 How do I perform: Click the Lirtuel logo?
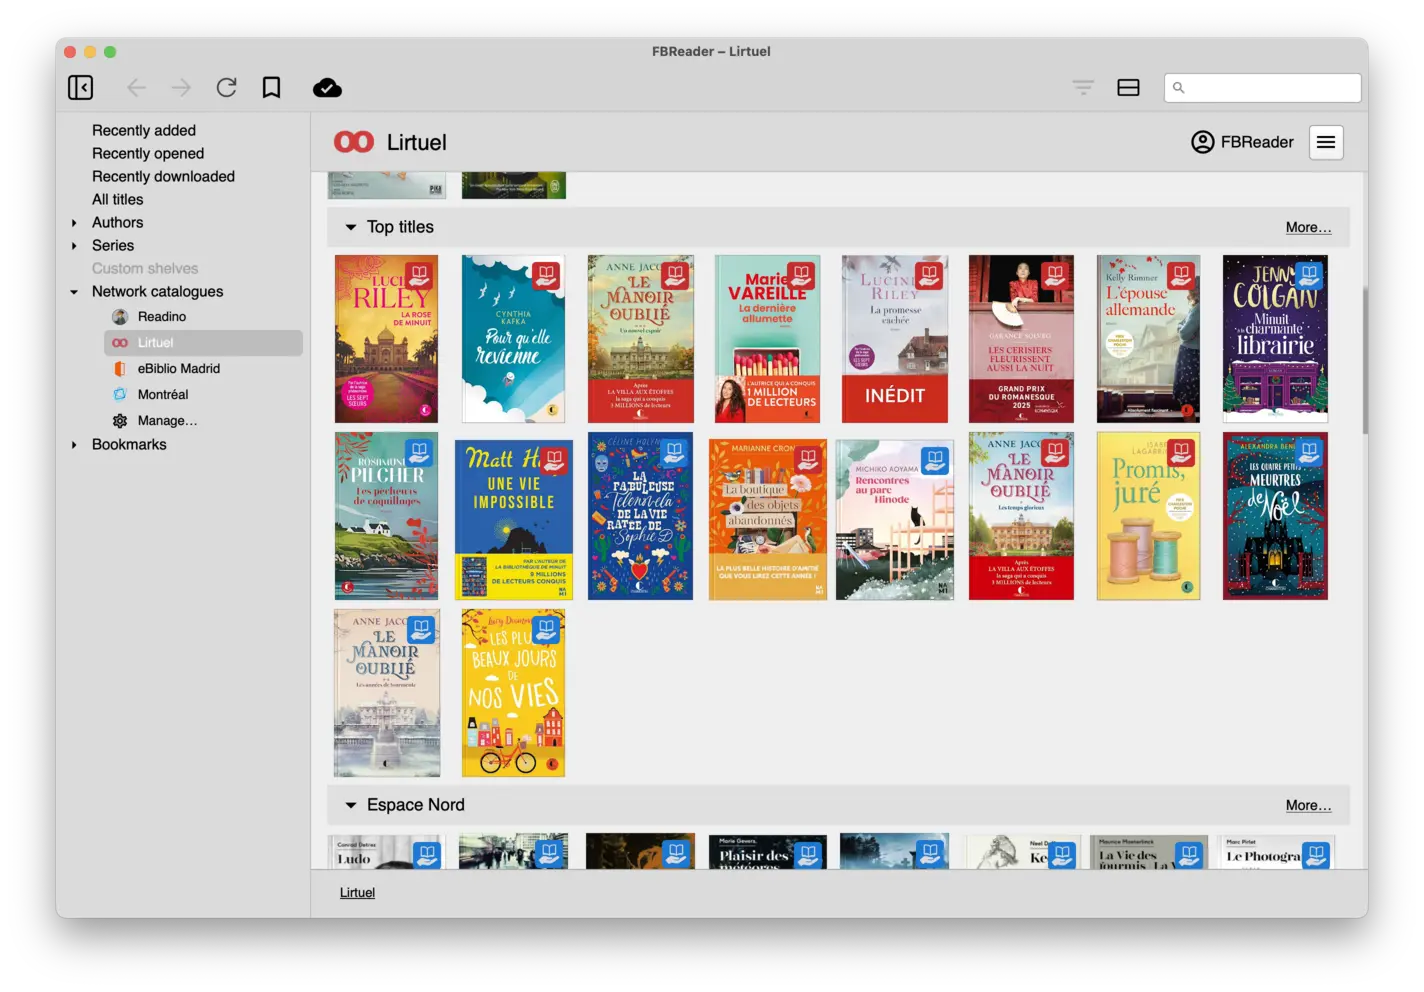click(x=354, y=142)
